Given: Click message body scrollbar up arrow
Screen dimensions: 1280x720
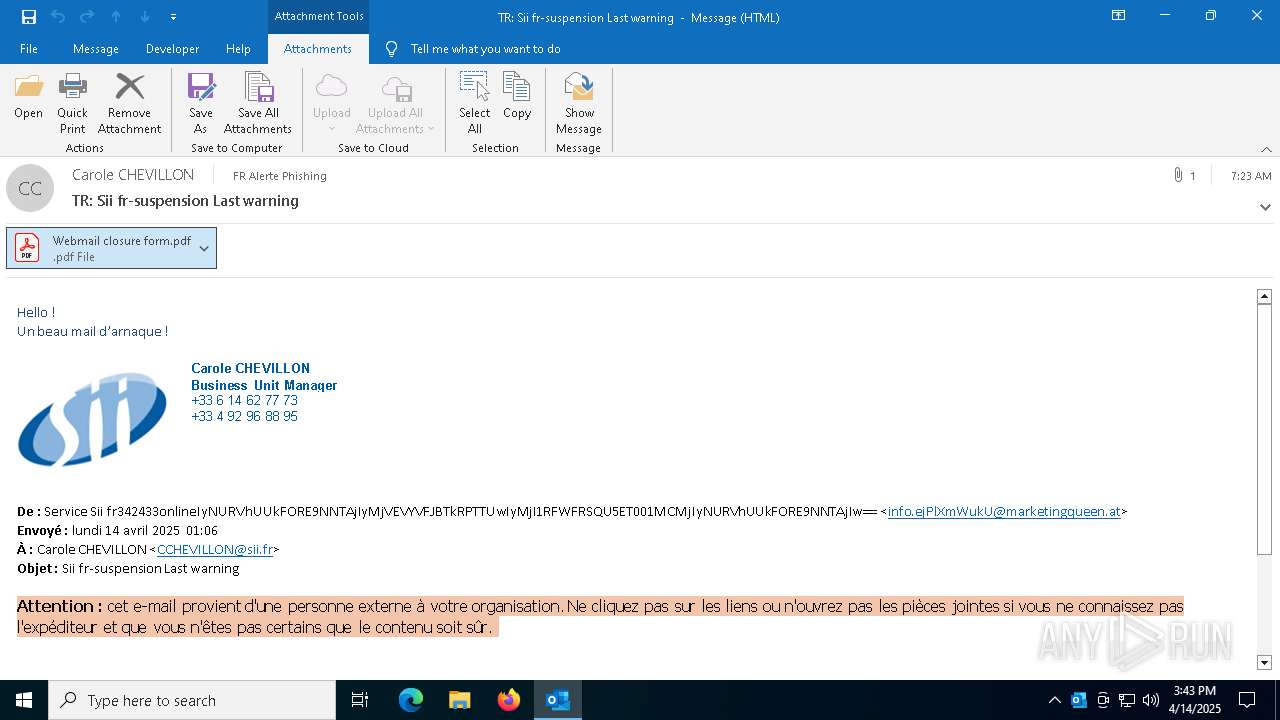Looking at the screenshot, I should click(1264, 296).
